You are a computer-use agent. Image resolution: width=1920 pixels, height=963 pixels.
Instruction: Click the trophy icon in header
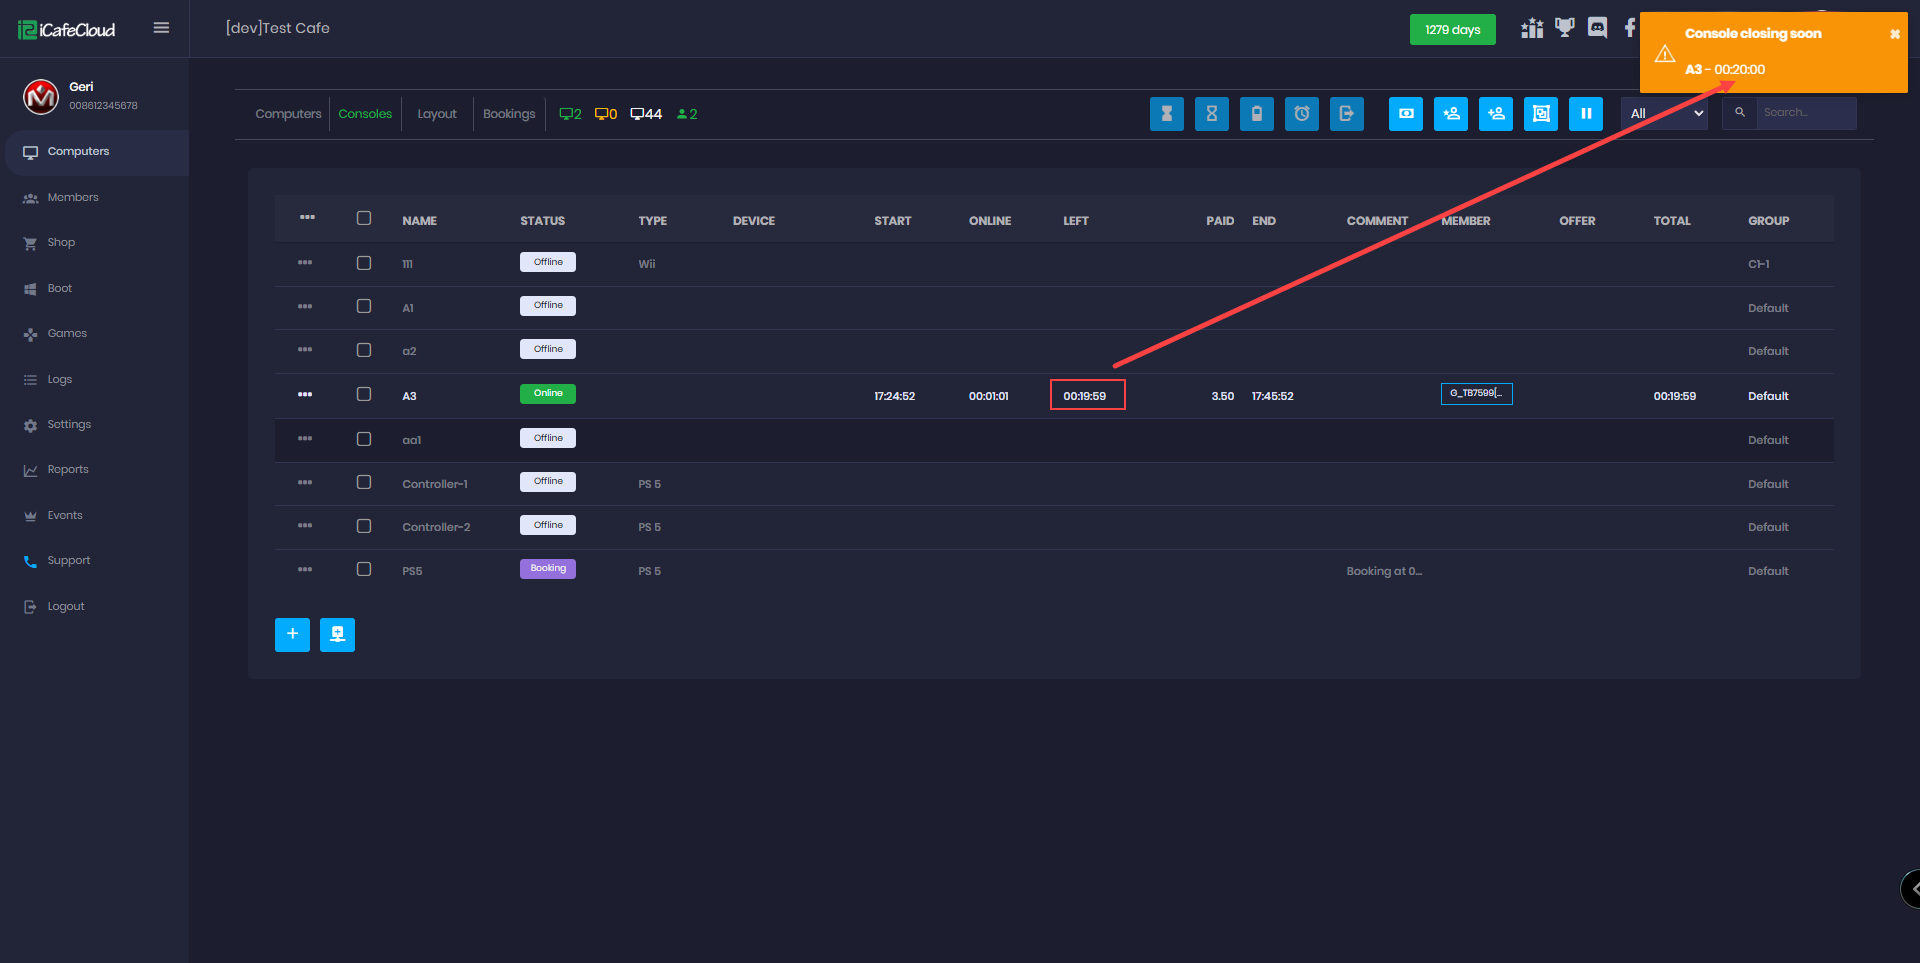pyautogui.click(x=1564, y=28)
